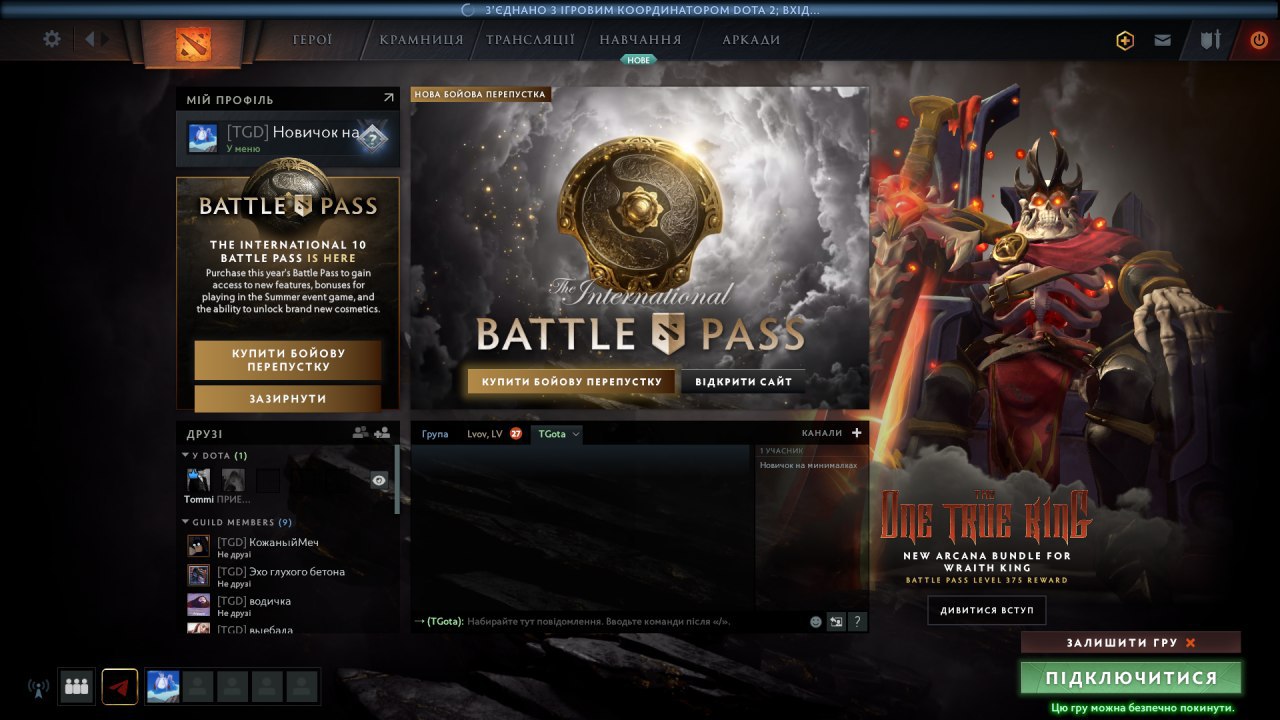Open the friends group icon
1280x720 pixels.
[360, 433]
